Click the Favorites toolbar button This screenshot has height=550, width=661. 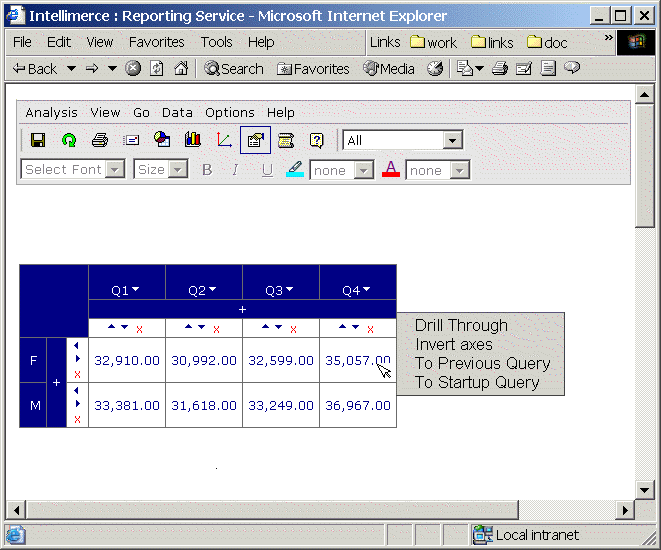pos(313,69)
